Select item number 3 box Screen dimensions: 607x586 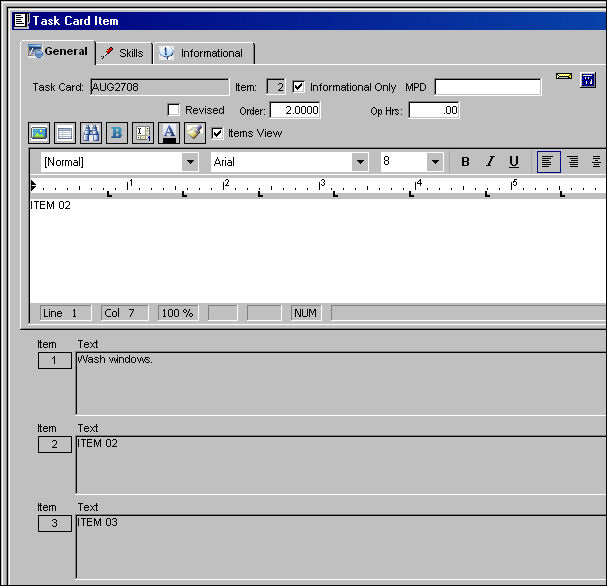pos(55,523)
